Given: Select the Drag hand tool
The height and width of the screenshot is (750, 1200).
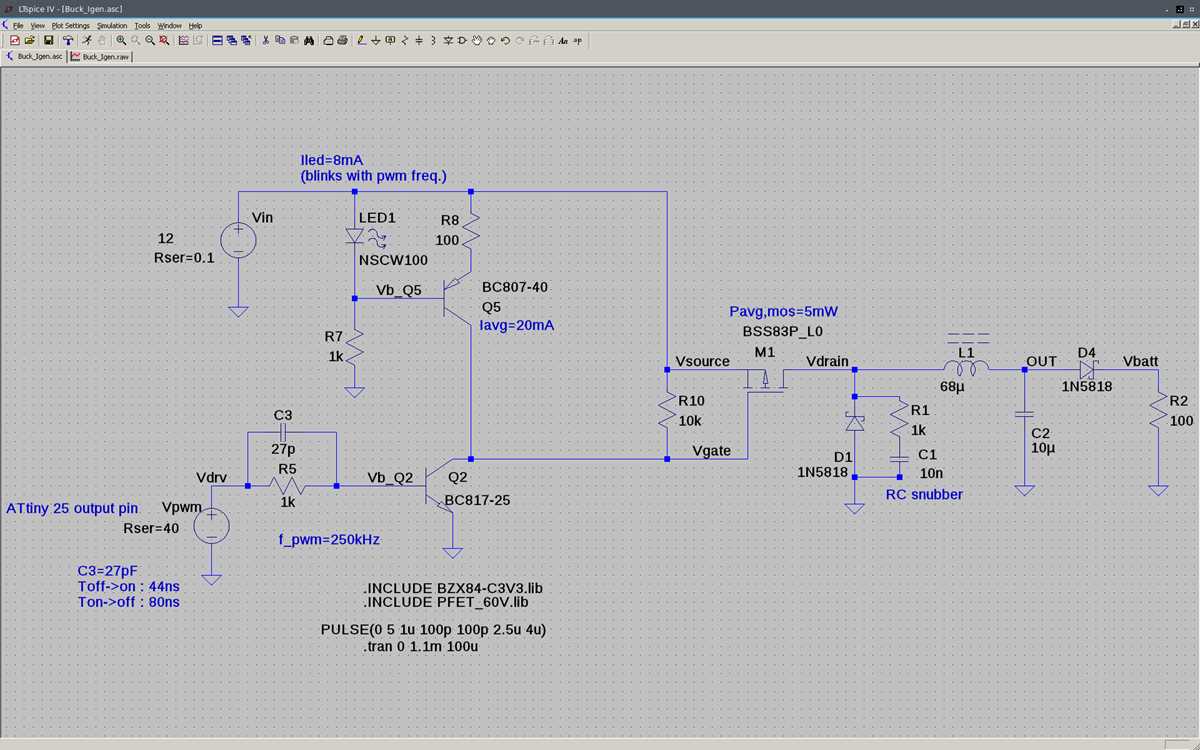Looking at the screenshot, I should point(491,40).
